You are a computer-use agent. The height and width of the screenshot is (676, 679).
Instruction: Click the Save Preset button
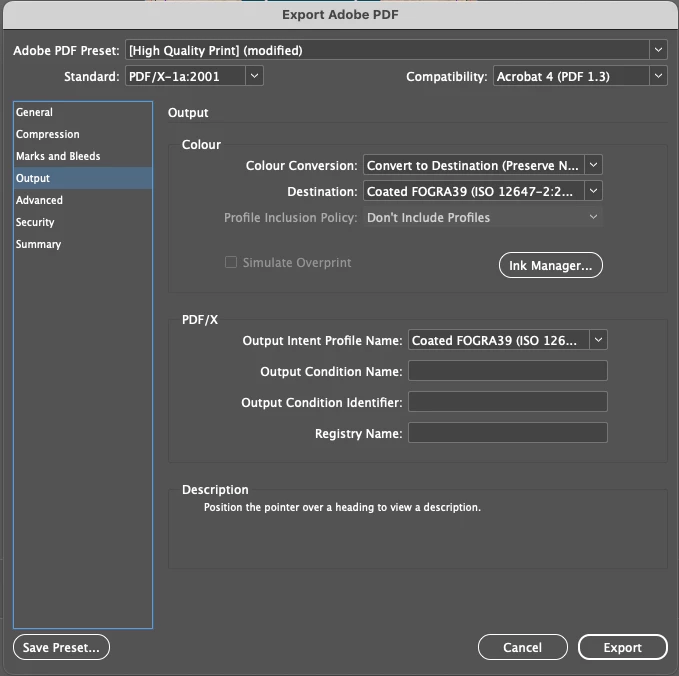click(61, 647)
